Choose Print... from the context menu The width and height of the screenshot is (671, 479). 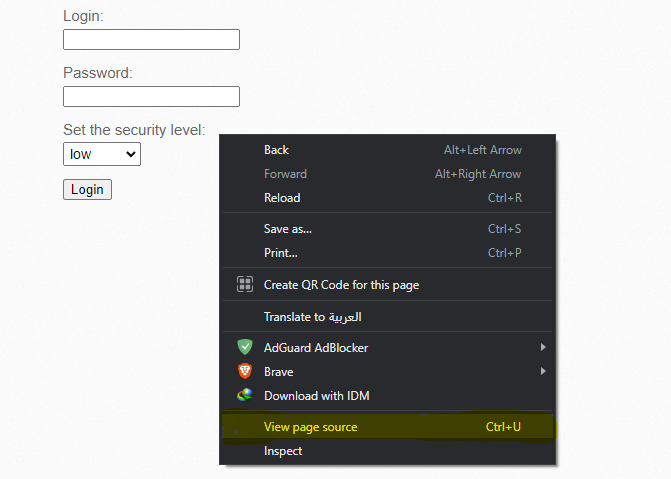387,253
